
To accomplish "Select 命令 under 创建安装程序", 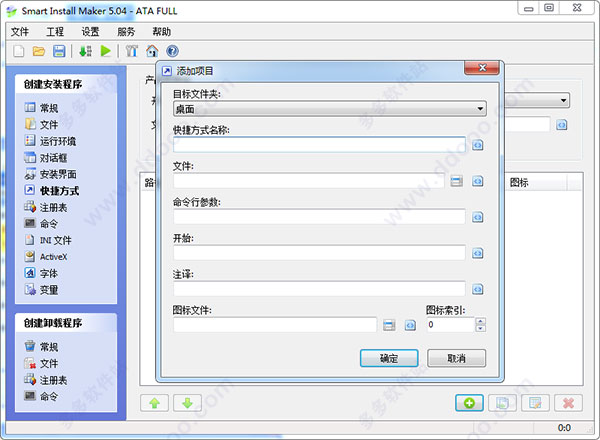I will click(41, 223).
